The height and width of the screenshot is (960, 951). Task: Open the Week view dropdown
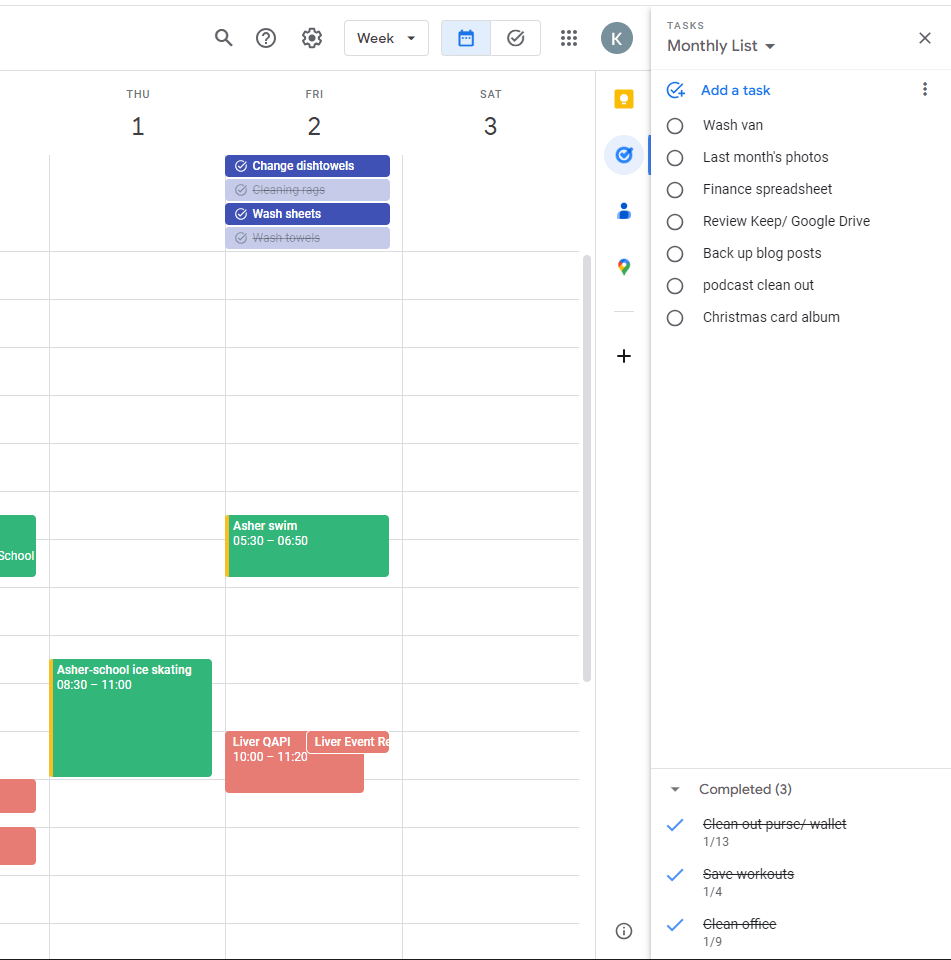(x=386, y=38)
